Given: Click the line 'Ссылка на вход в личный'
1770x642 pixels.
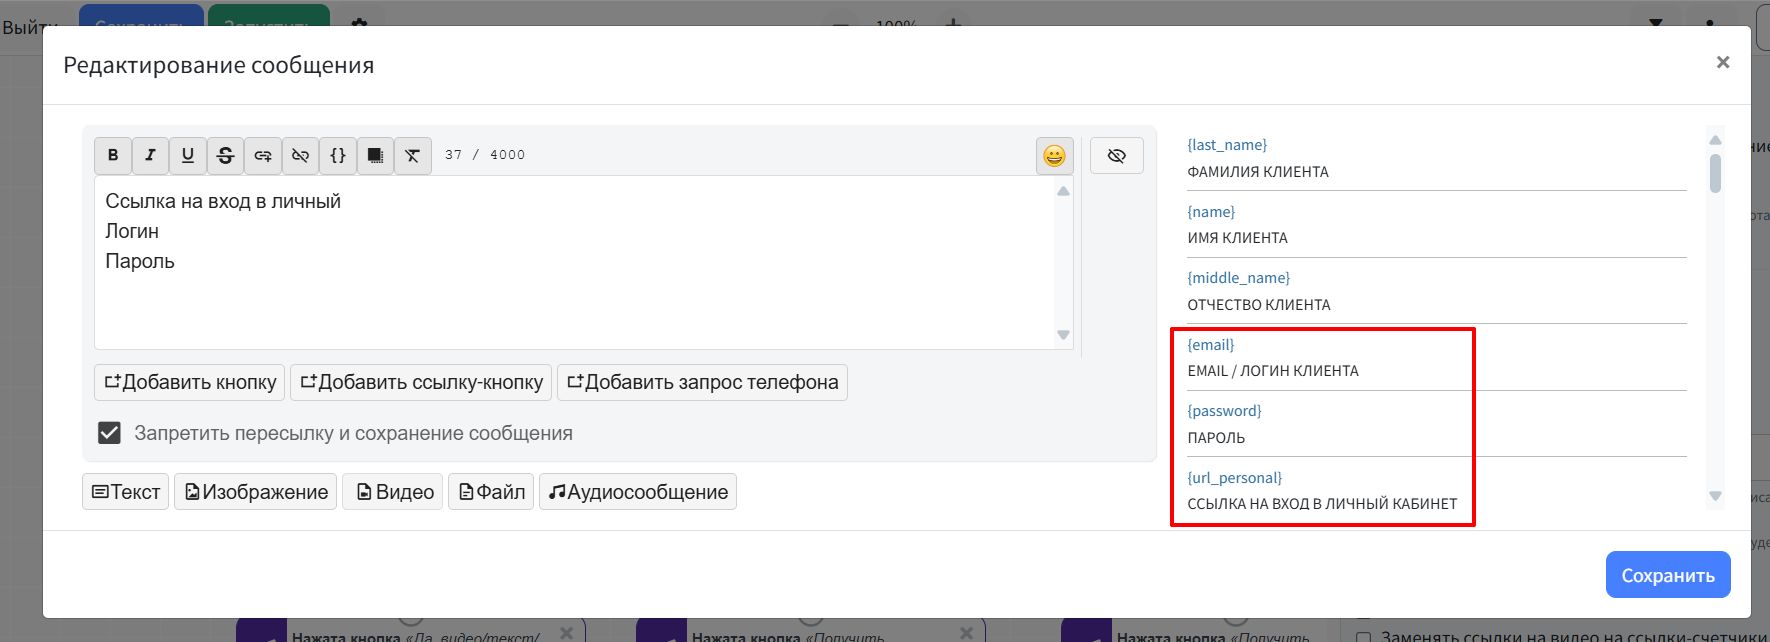Looking at the screenshot, I should coord(223,201).
